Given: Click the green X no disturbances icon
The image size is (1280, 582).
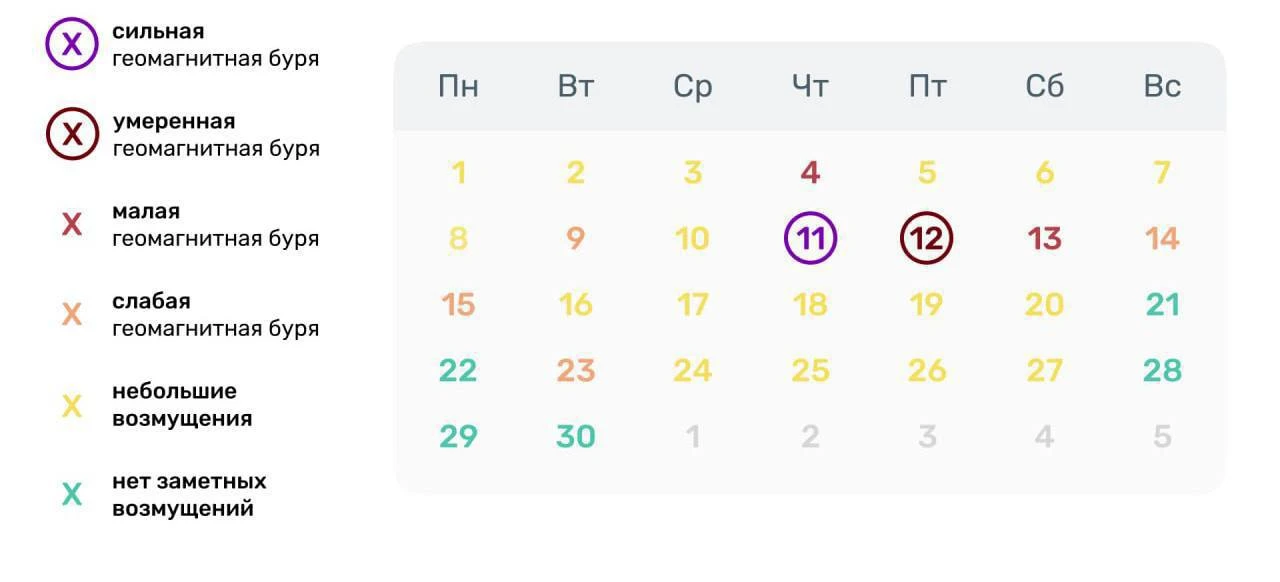Looking at the screenshot, I should (x=72, y=494).
